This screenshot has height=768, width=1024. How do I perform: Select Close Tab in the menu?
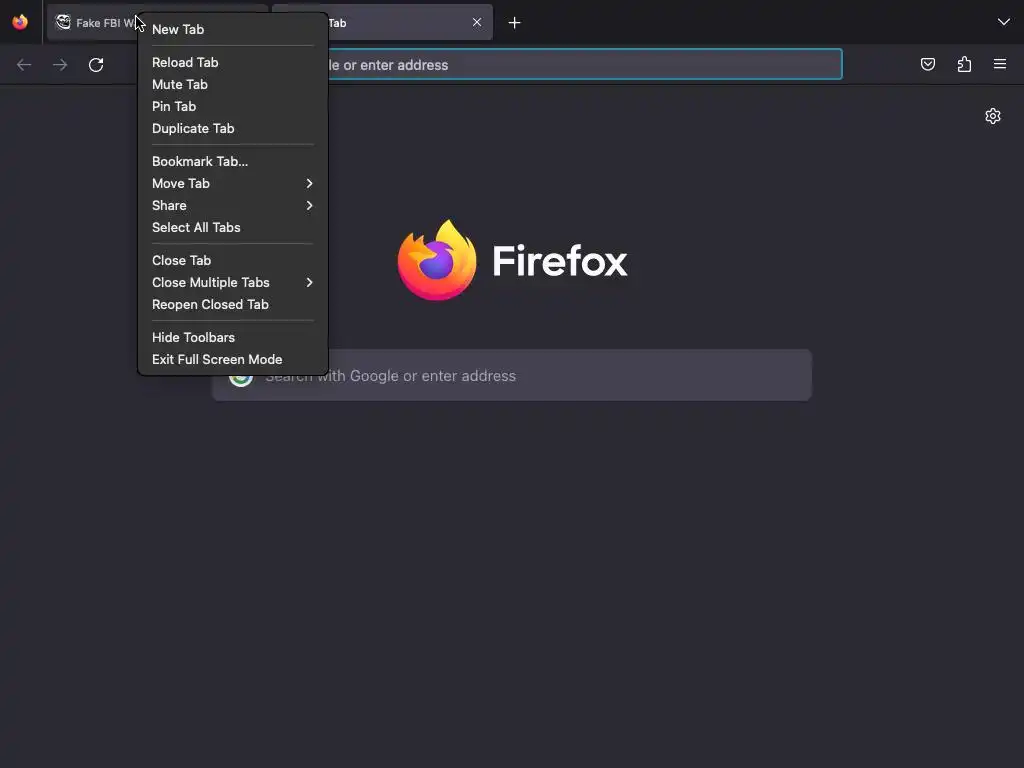pos(232,261)
